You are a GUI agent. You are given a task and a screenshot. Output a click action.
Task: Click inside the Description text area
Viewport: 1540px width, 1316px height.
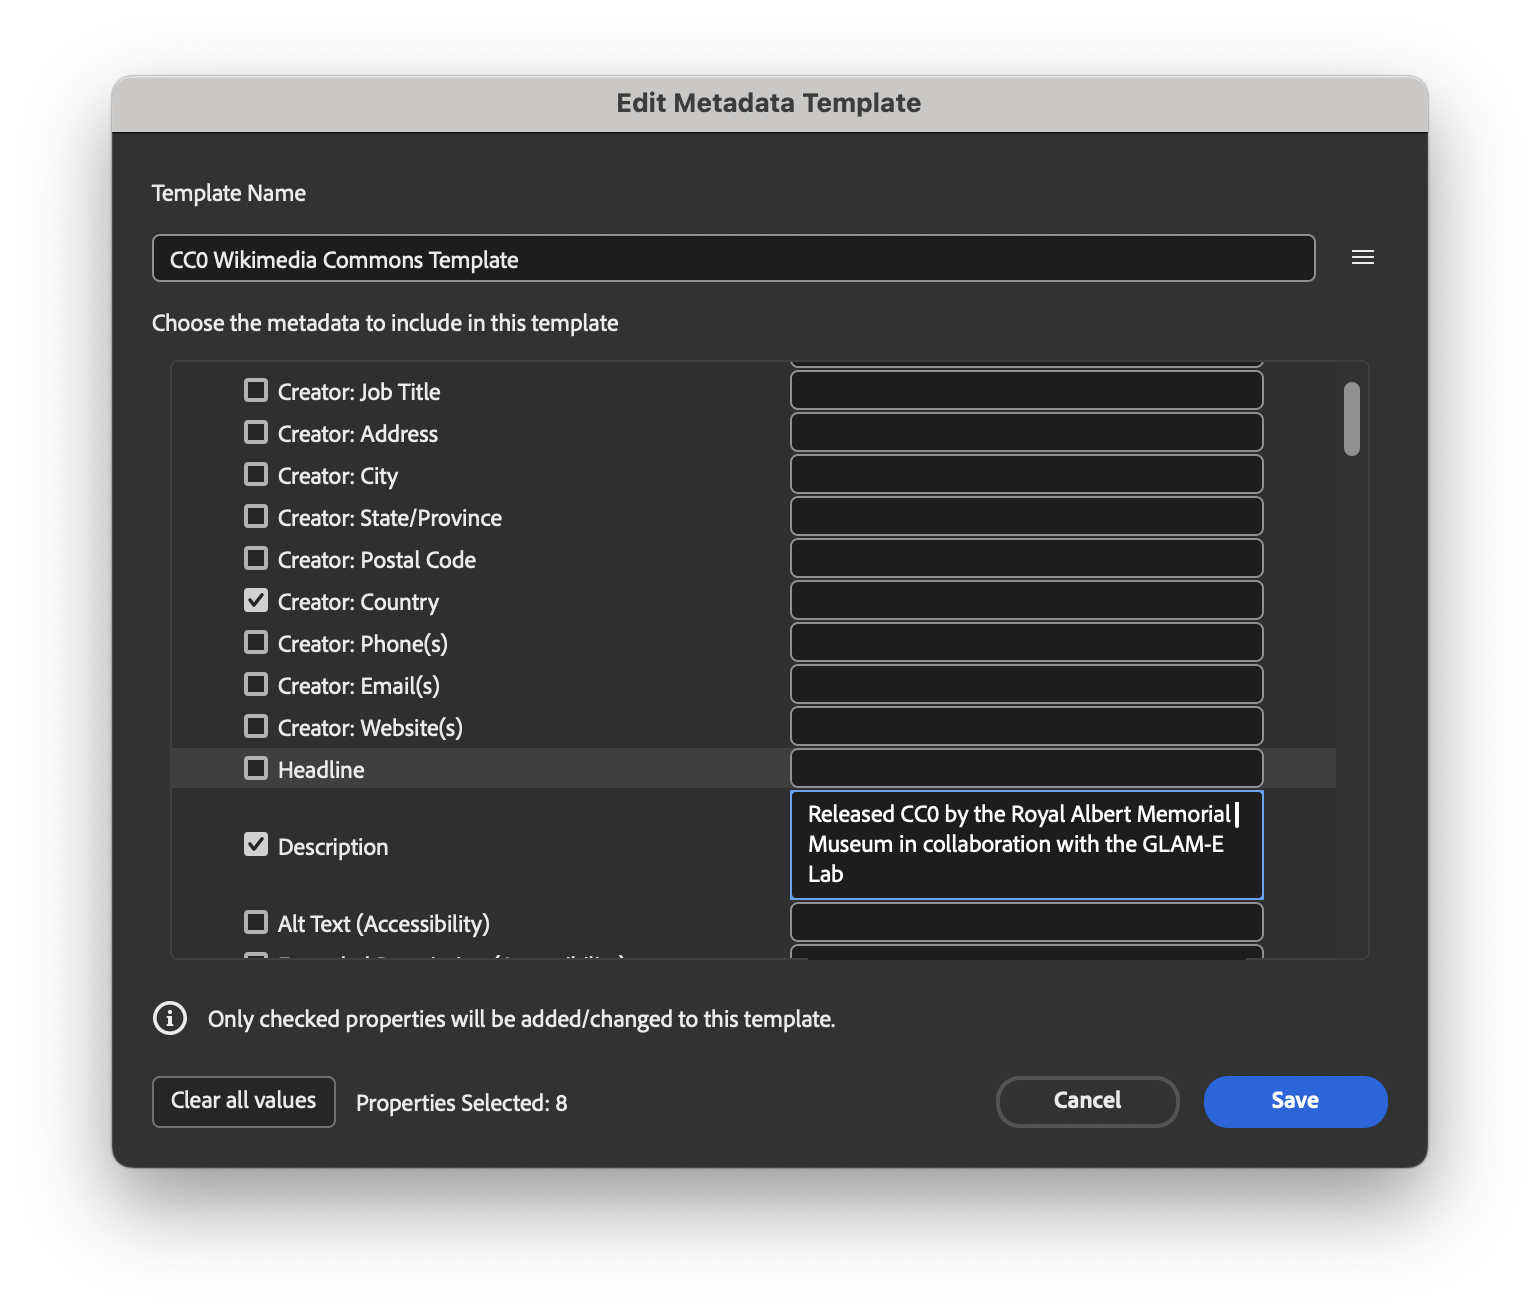tap(1026, 845)
